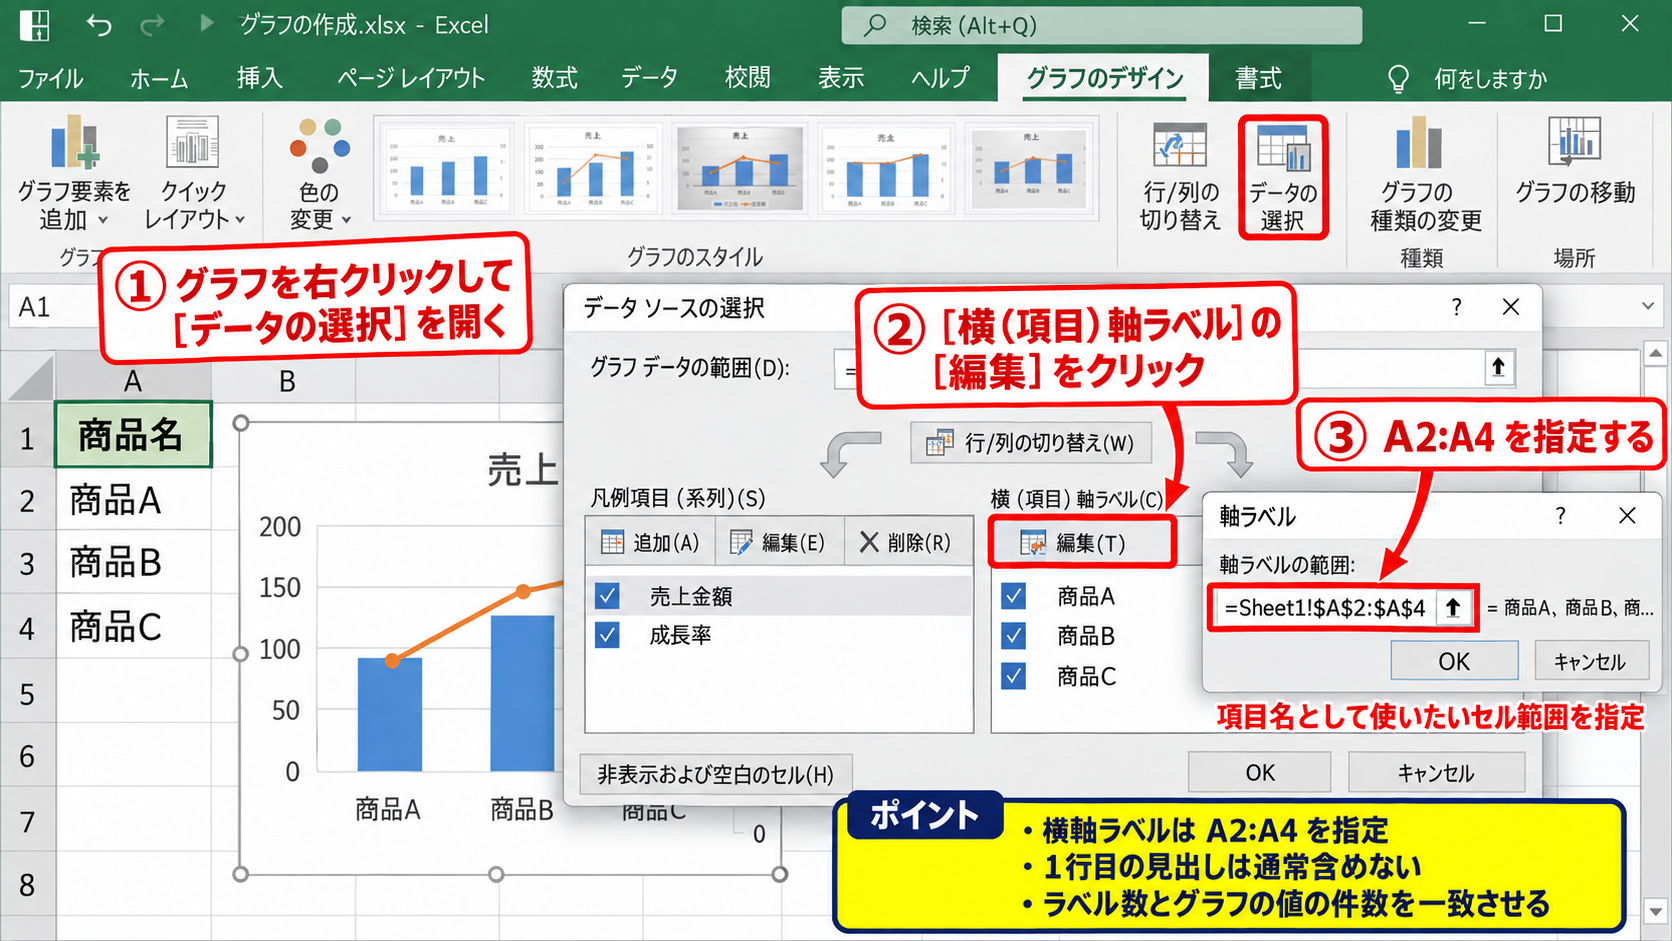This screenshot has height=941, width=1672.
Task: Toggle the 成長率 series checkbox
Action: [x=607, y=635]
